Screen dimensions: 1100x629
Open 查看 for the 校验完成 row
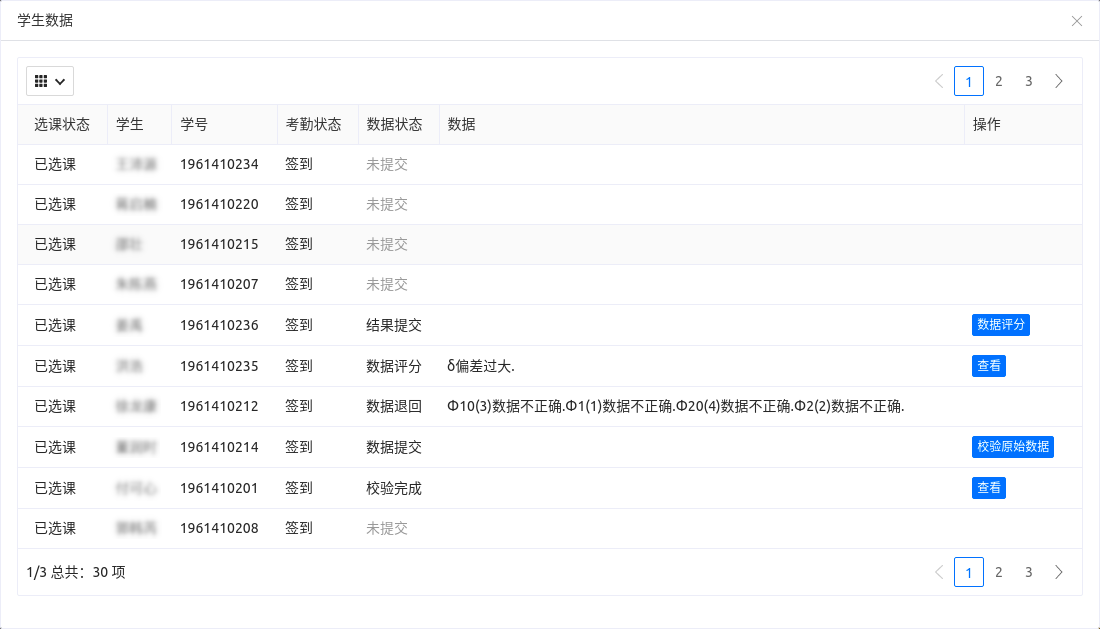[x=988, y=488]
